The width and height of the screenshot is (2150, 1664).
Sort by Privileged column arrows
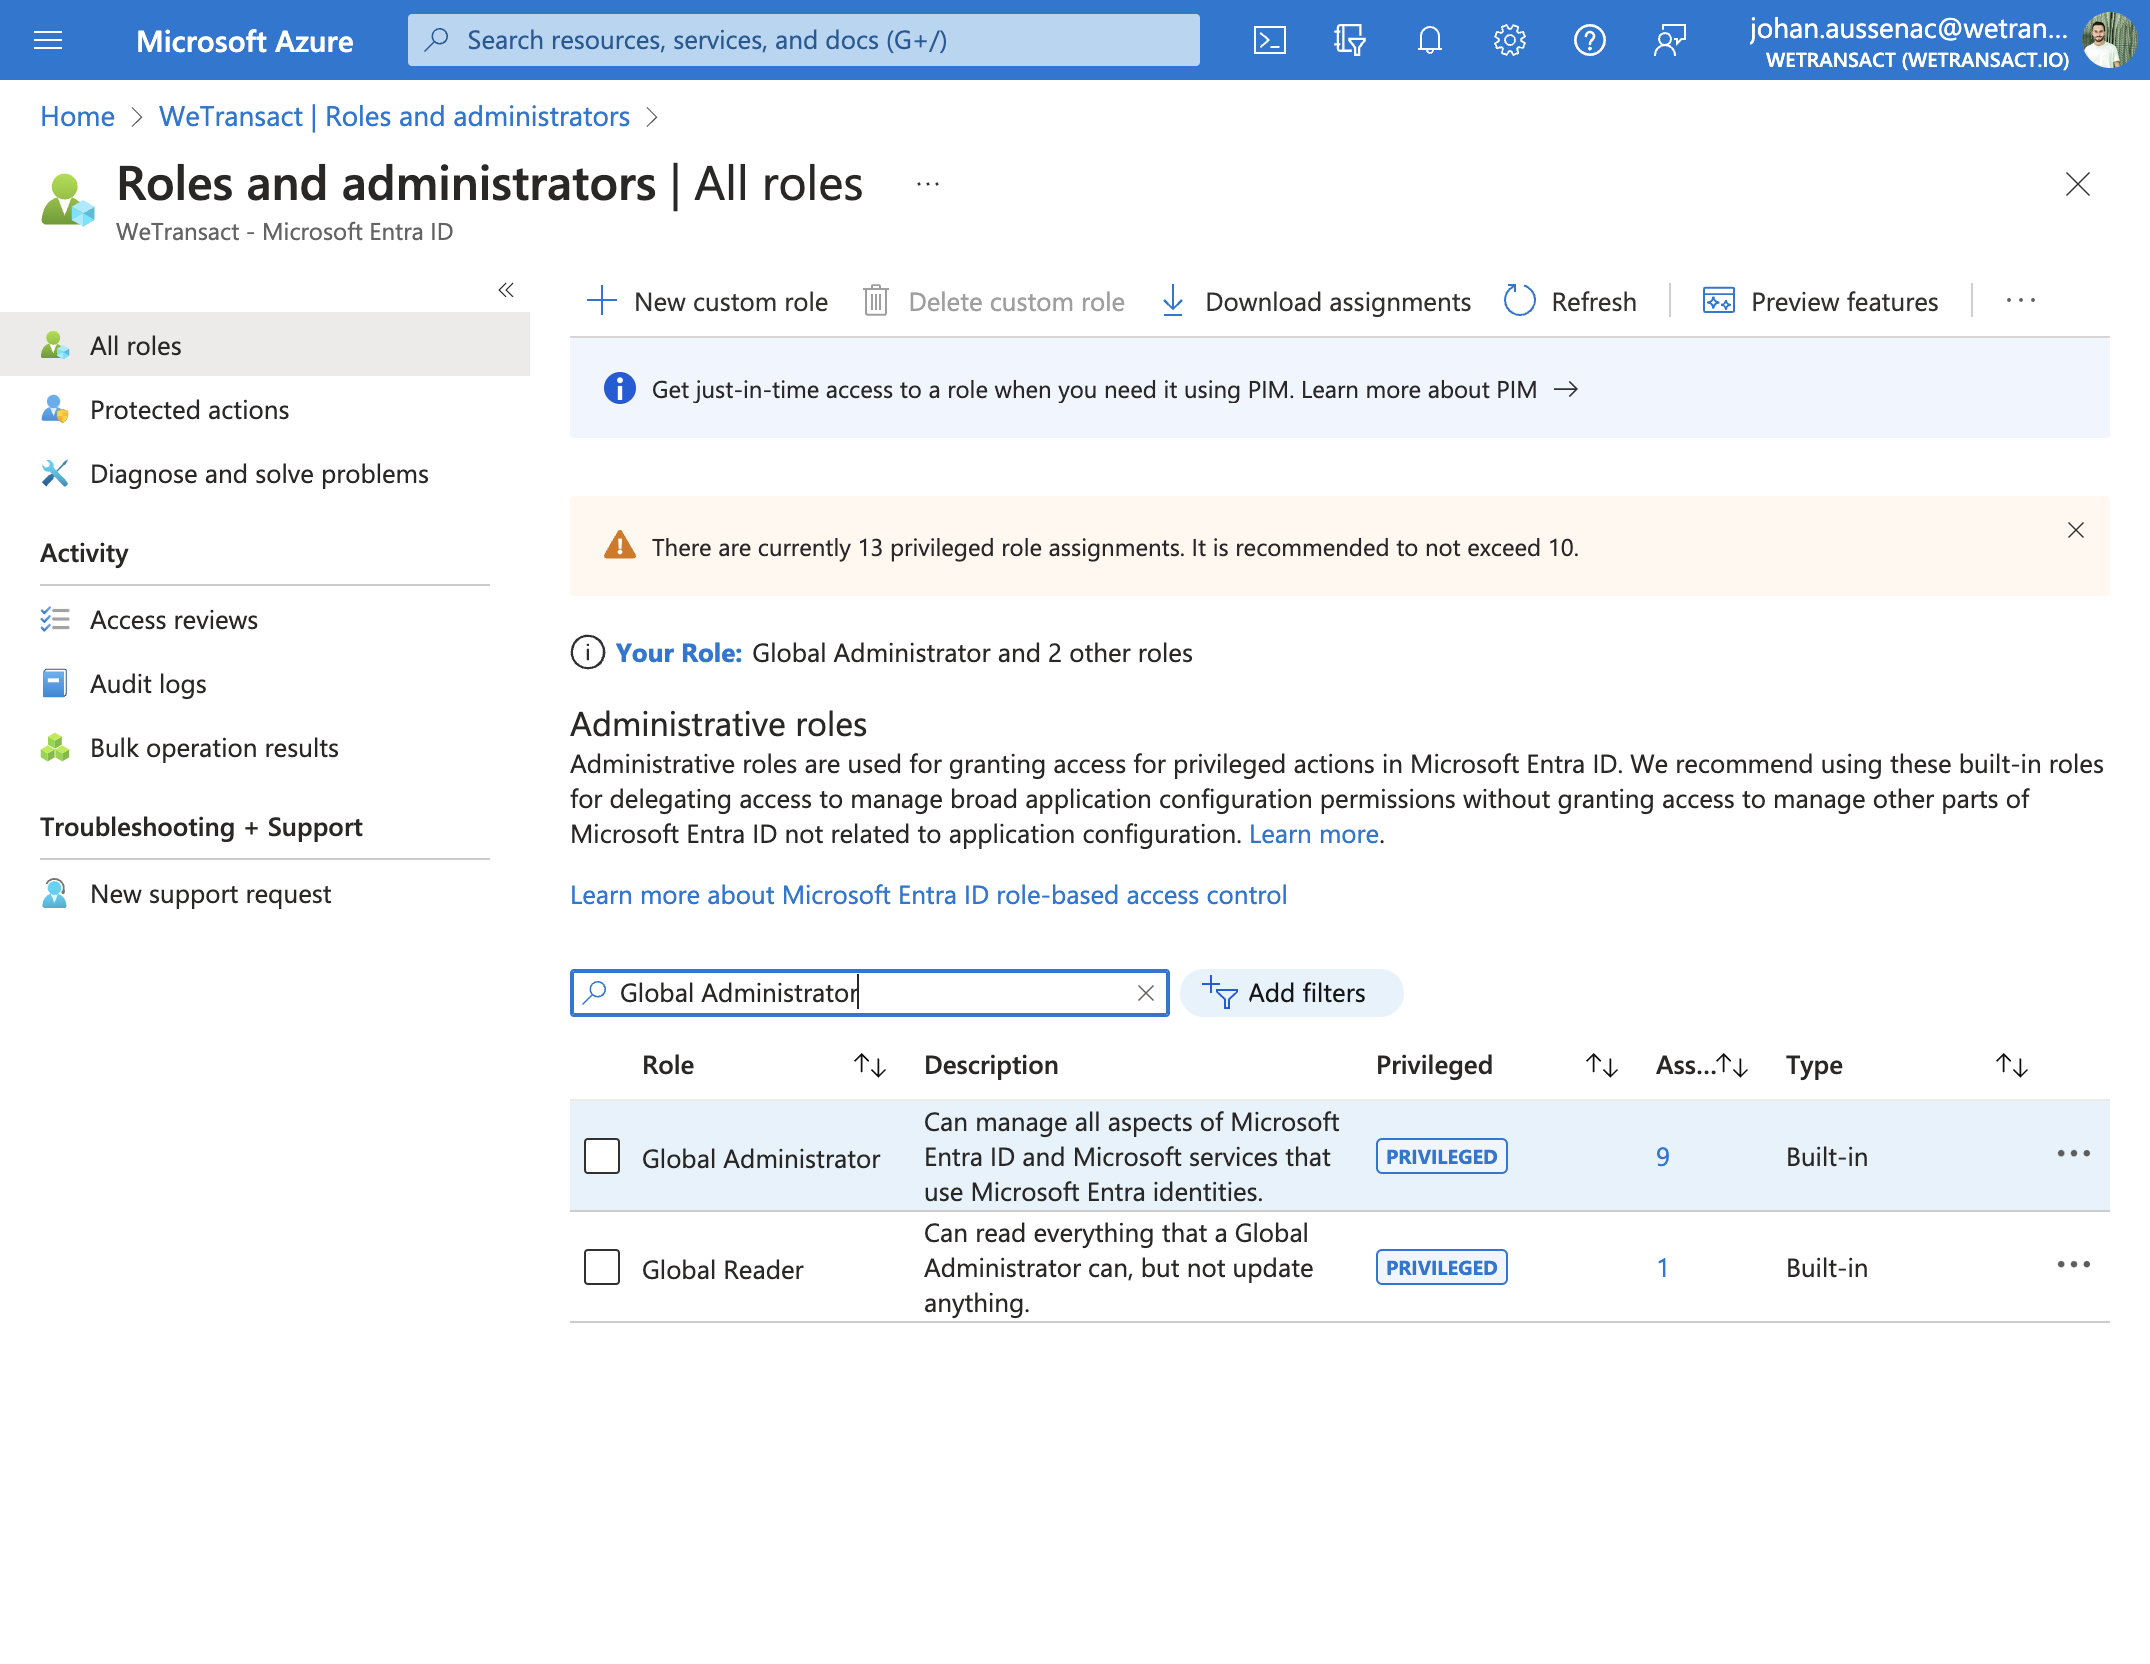1602,1065
